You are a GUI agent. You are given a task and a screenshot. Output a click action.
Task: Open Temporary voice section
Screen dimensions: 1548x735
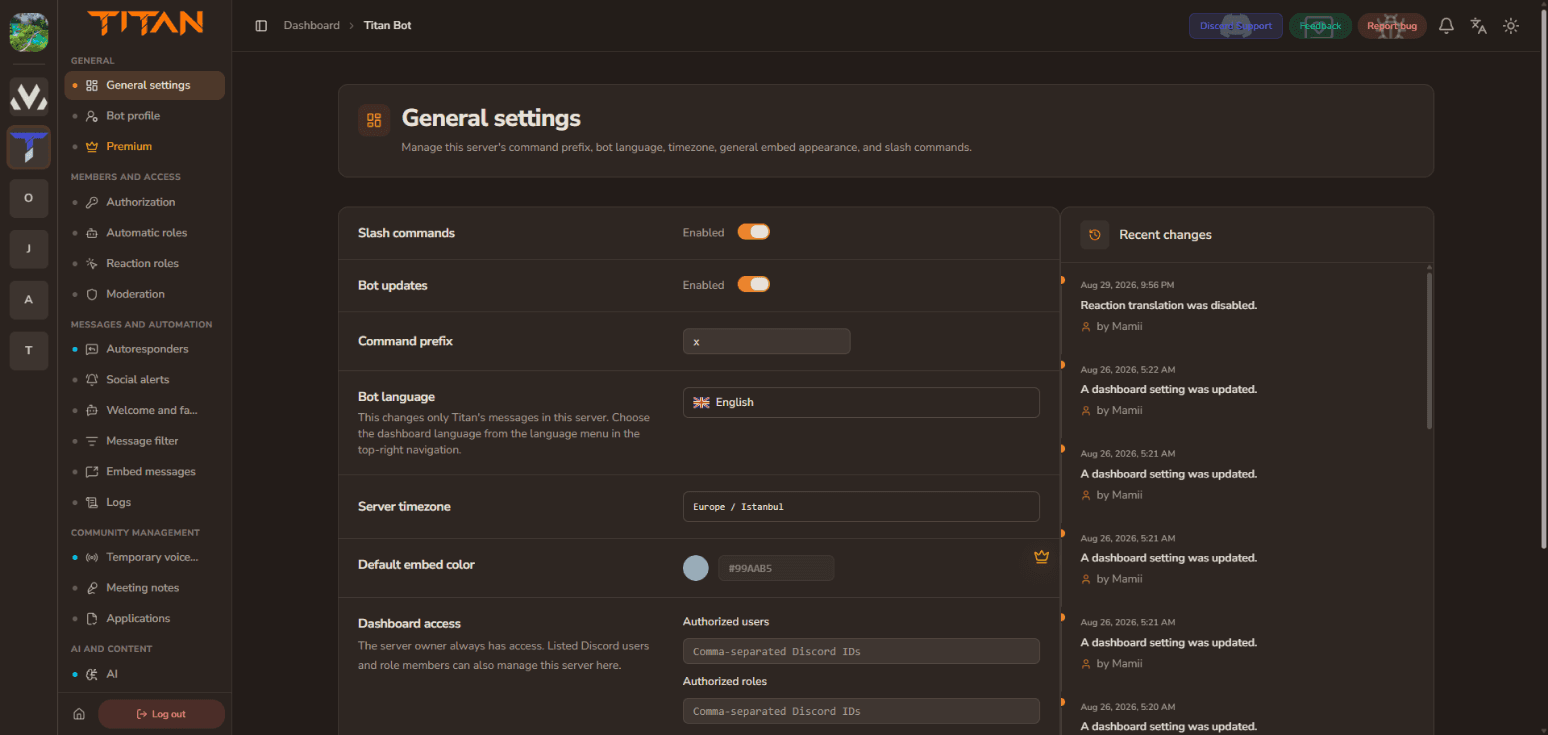[x=145, y=557]
